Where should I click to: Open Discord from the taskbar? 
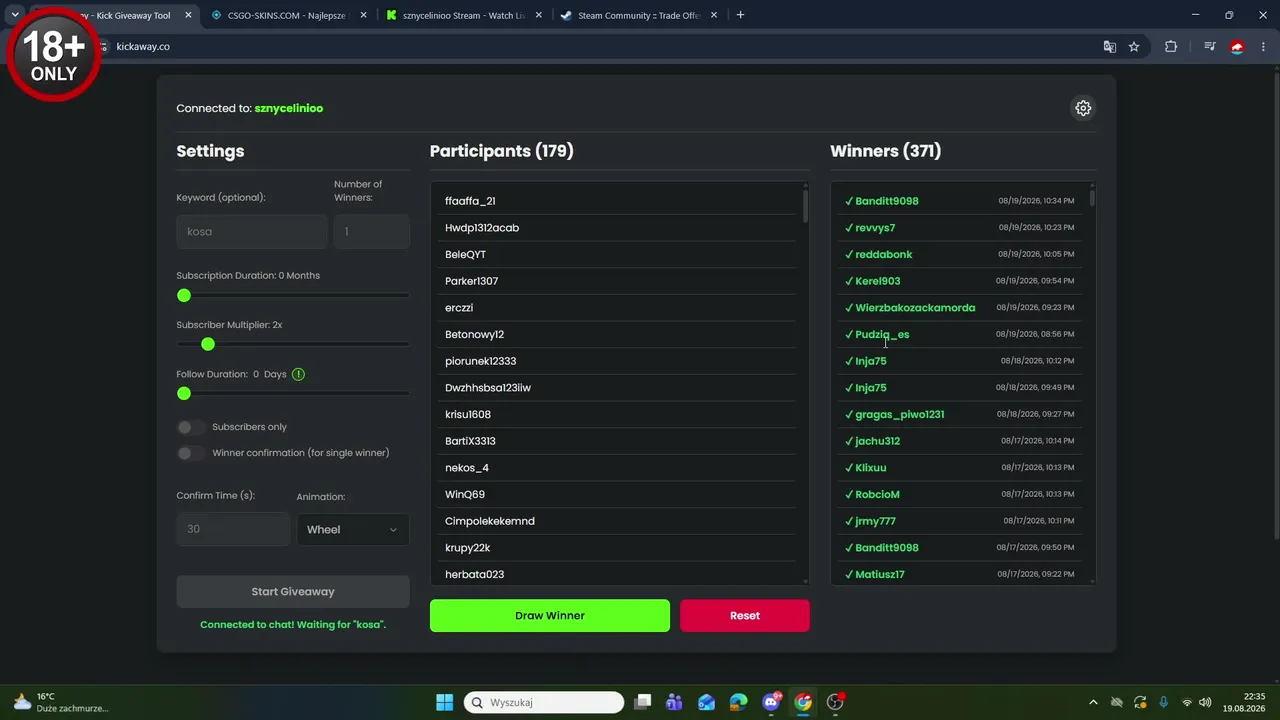(x=771, y=702)
